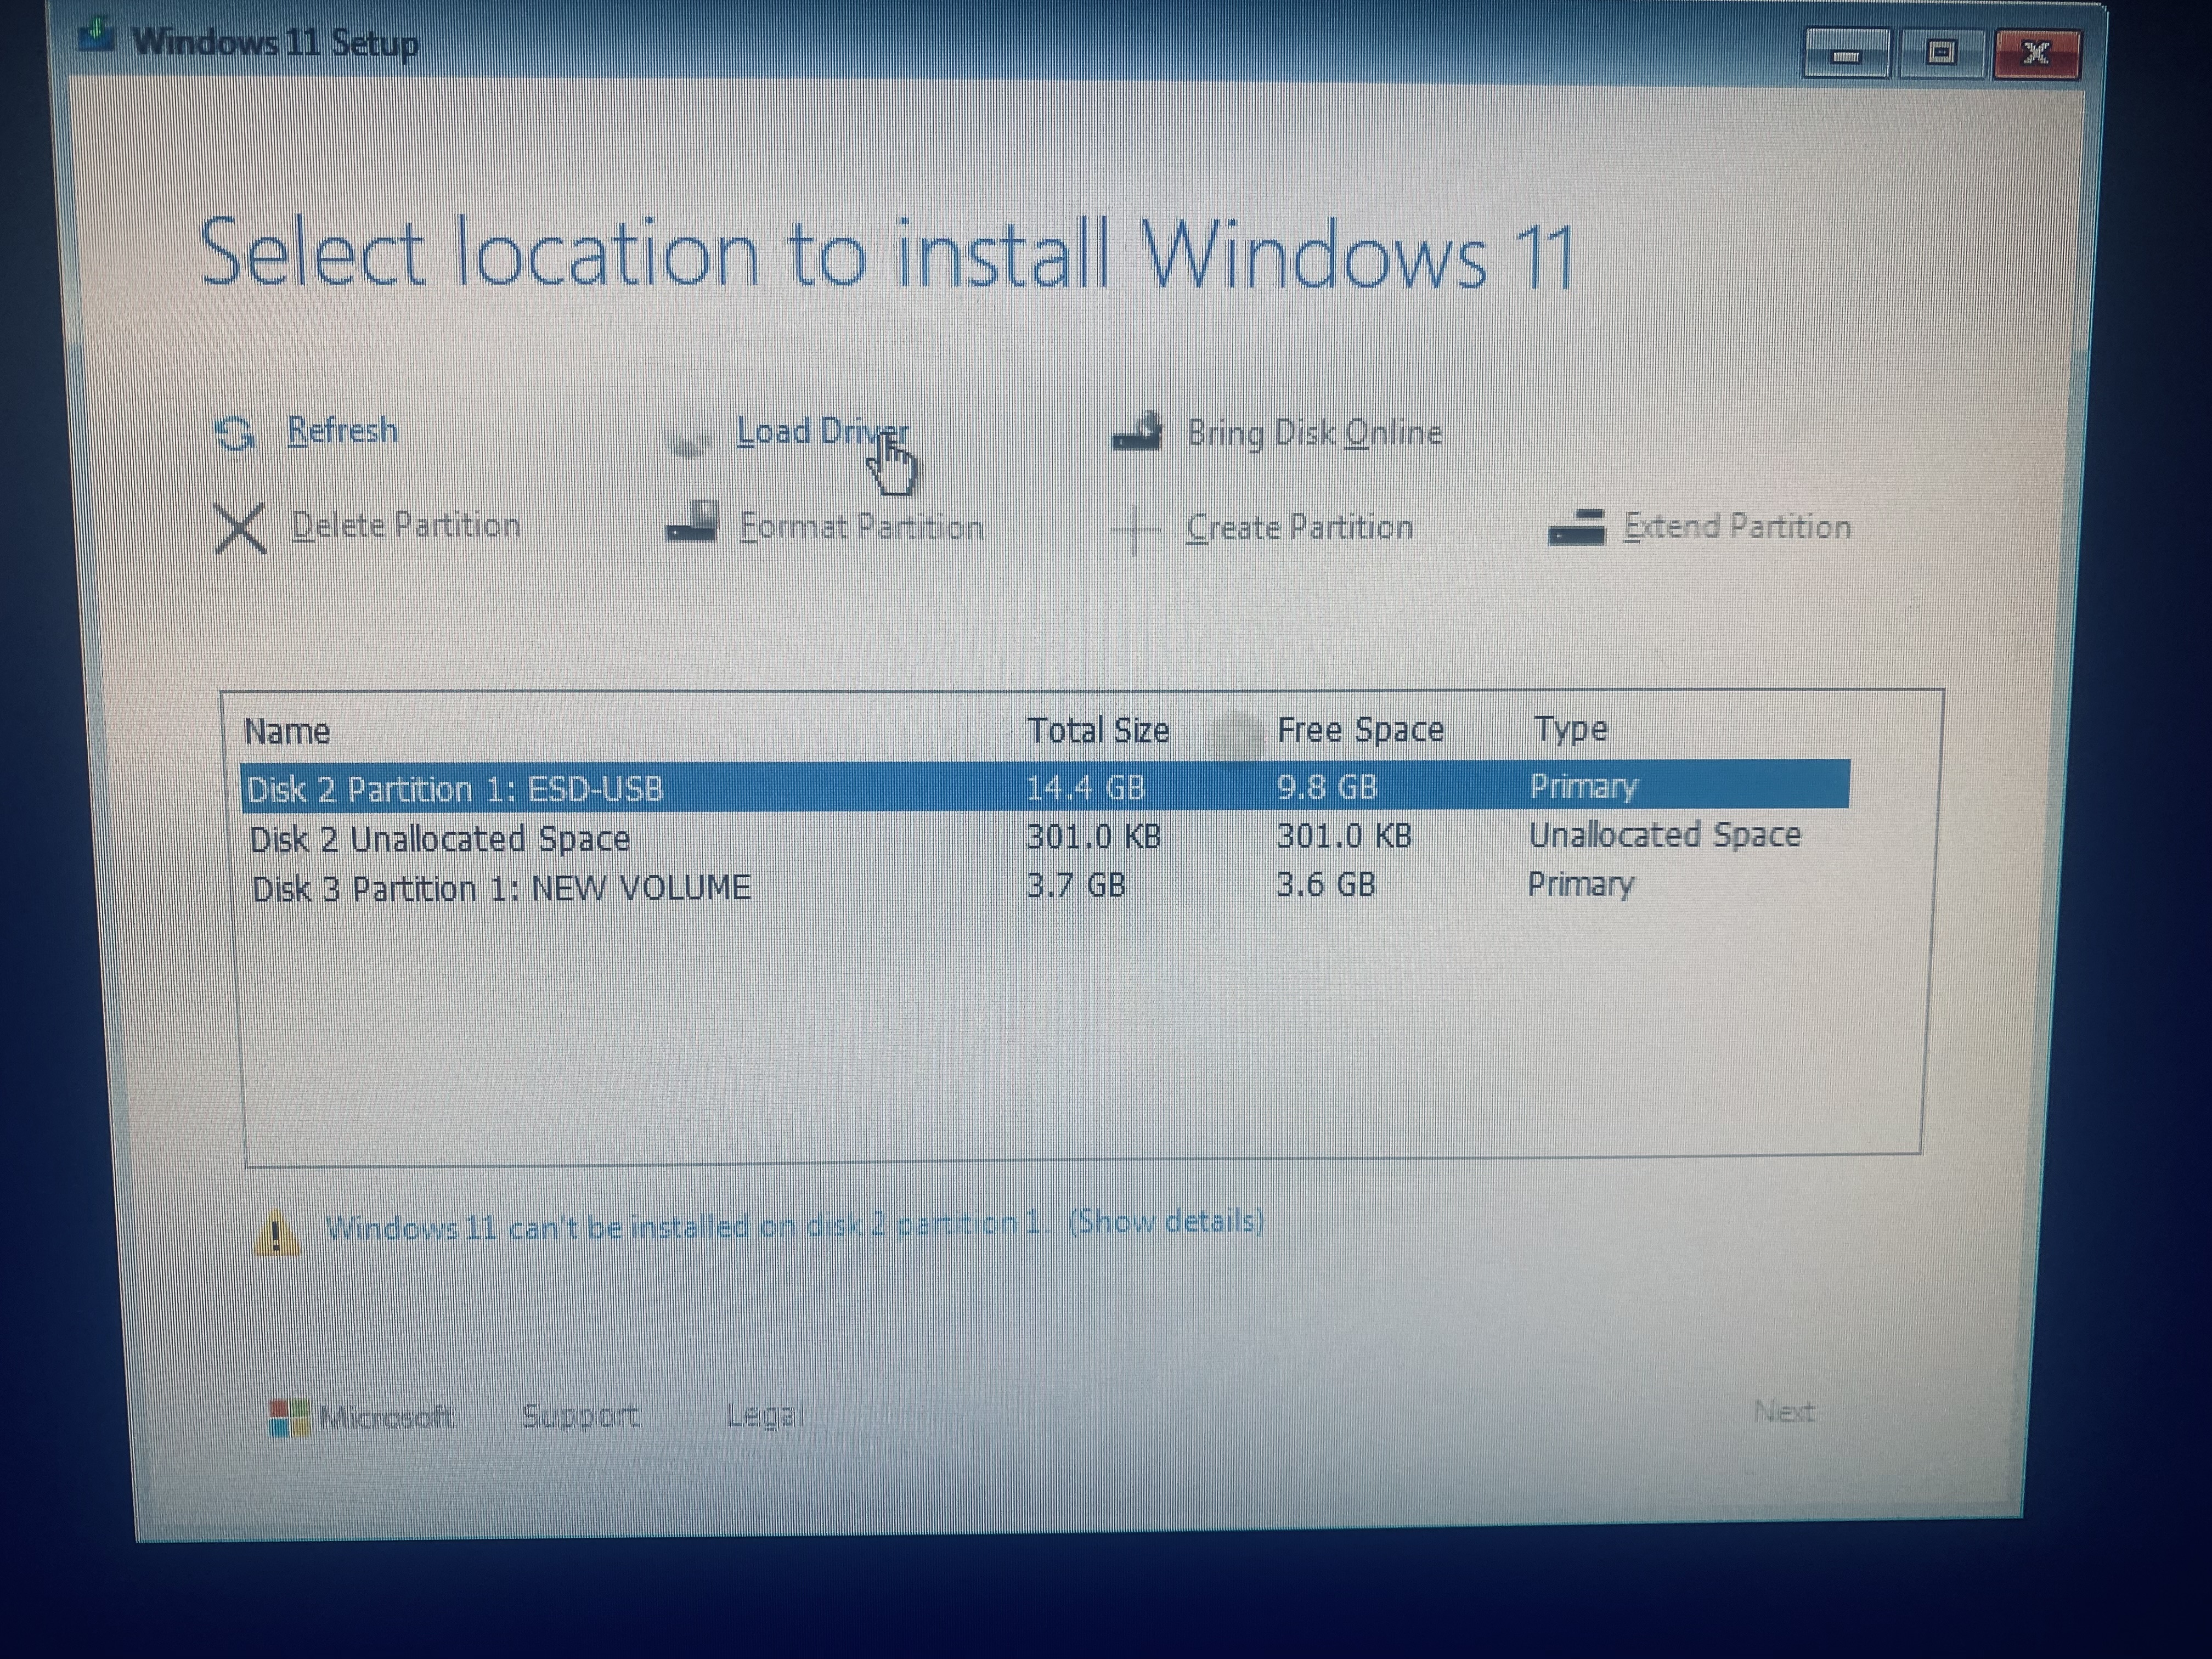Open the Support link
2212x1659 pixels.
tap(580, 1415)
